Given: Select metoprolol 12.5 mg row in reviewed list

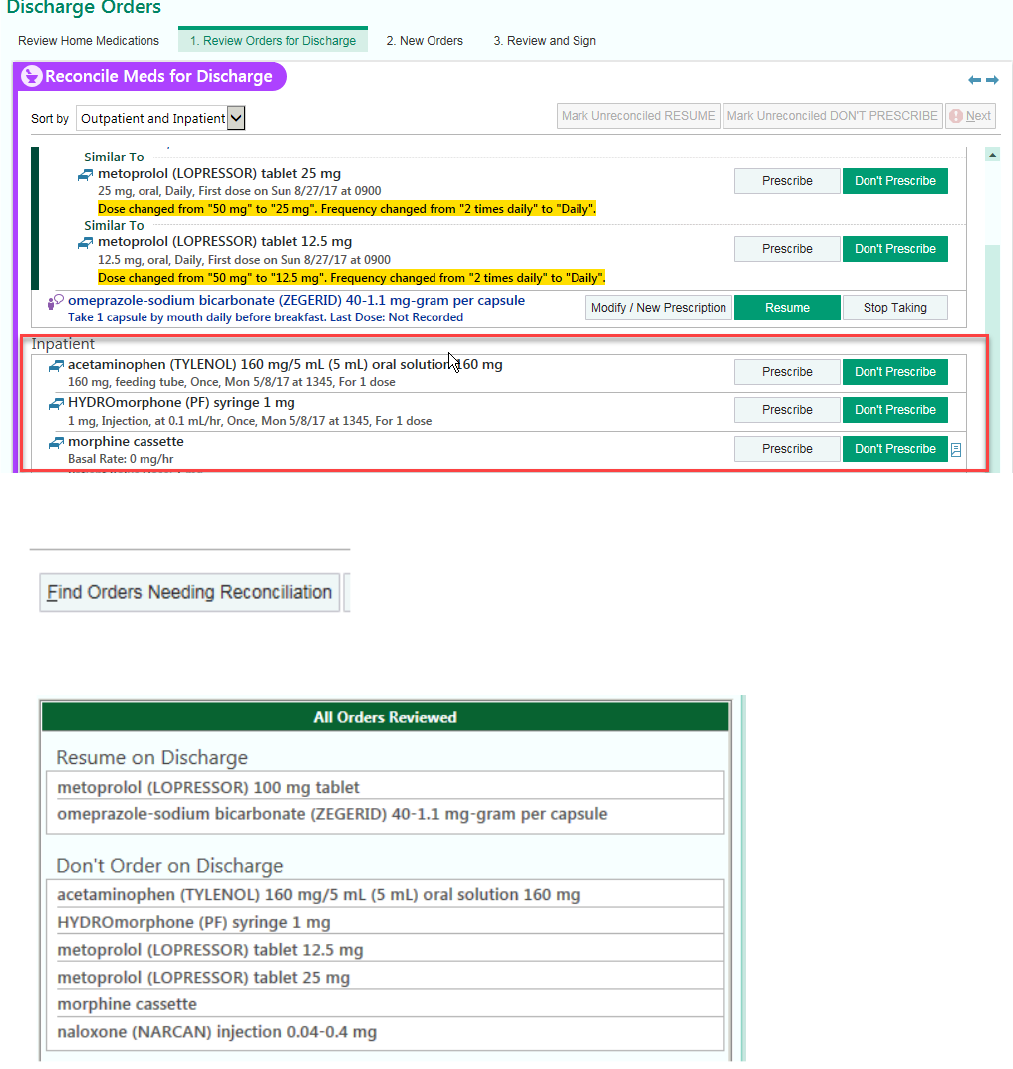Looking at the screenshot, I should (x=385, y=950).
